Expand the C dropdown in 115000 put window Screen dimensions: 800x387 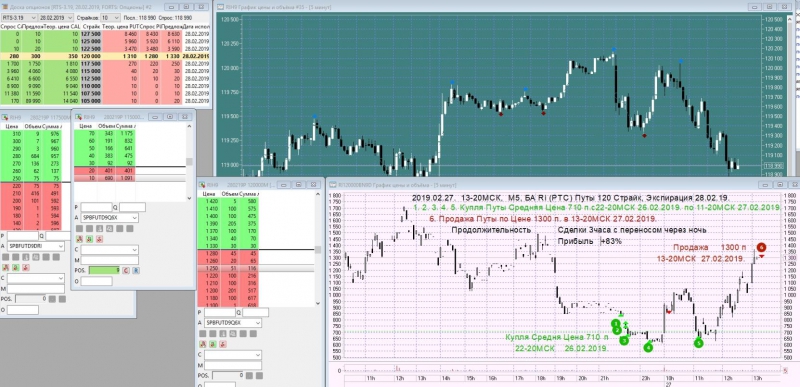[109, 250]
